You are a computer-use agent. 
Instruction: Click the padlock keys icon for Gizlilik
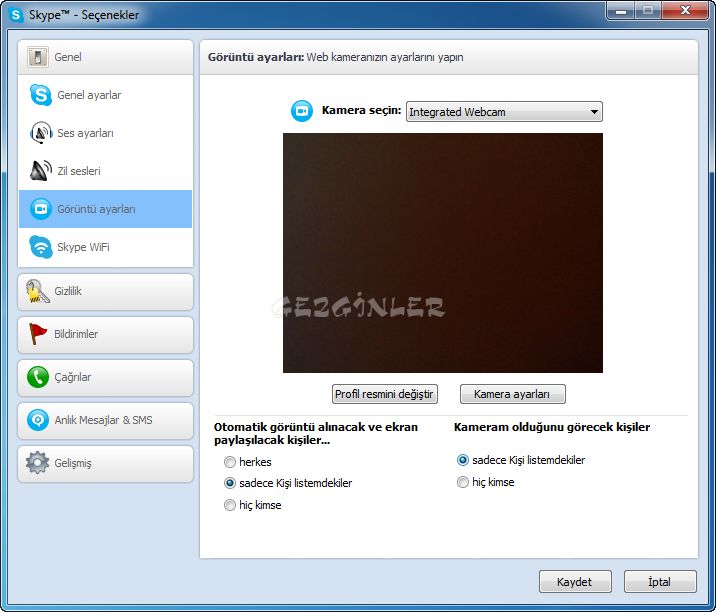pos(37,291)
